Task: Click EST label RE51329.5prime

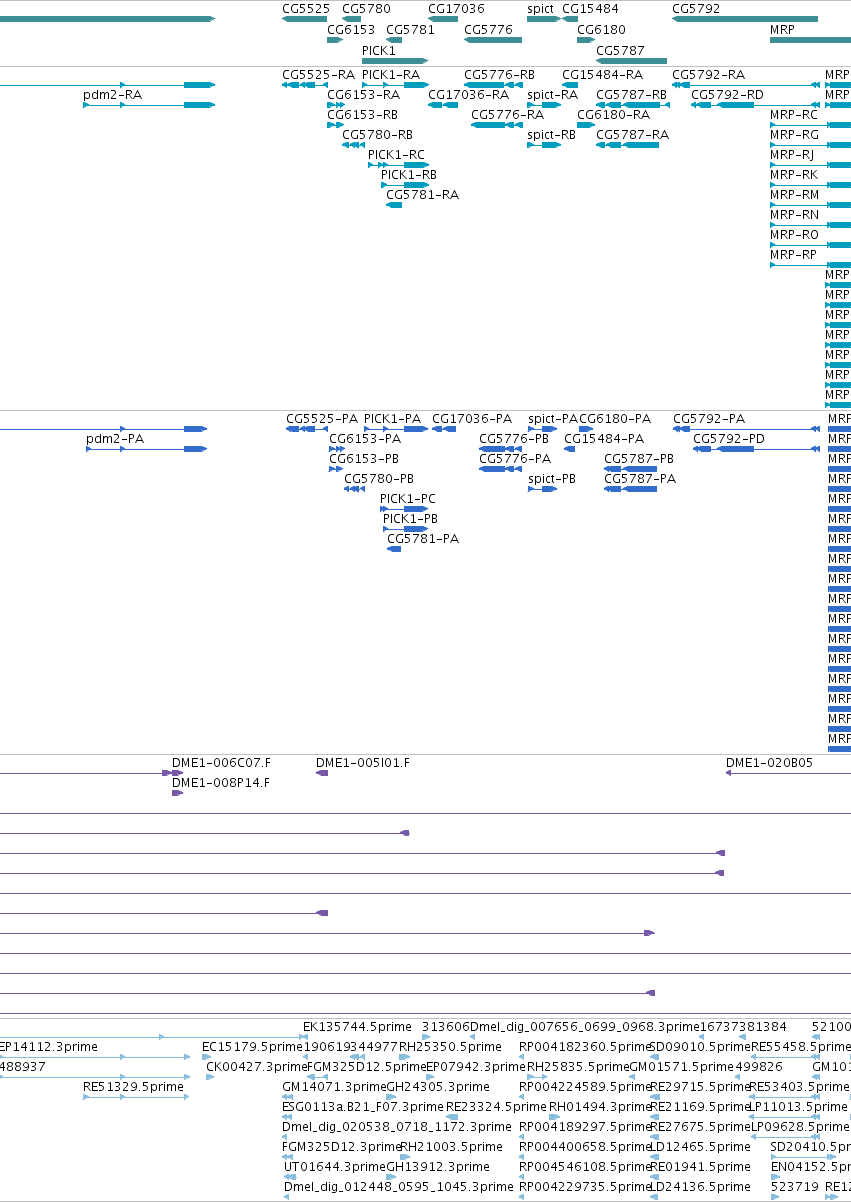Action: 133,1087
